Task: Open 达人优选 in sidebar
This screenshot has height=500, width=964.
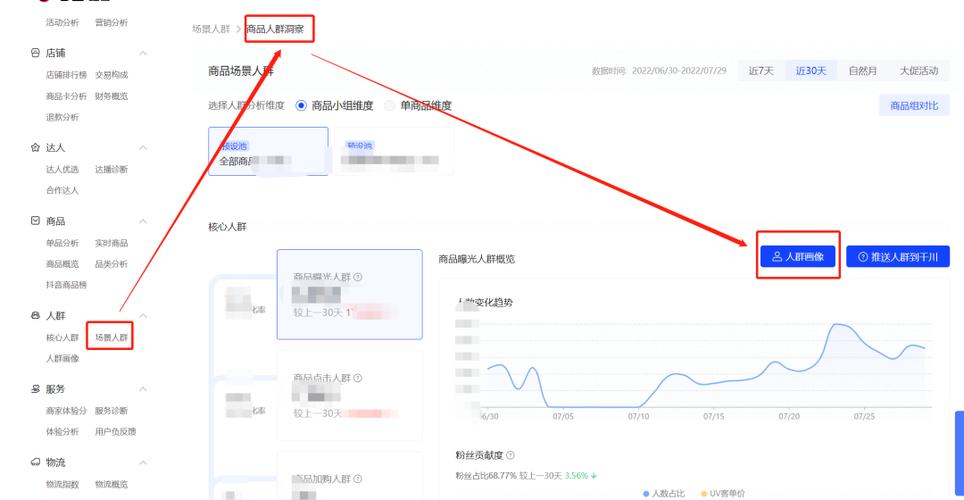Action: tap(62, 169)
